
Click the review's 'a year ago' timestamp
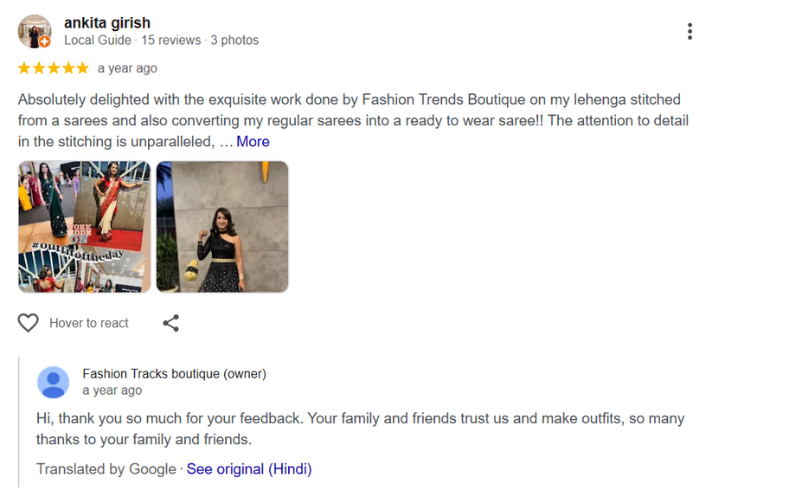coord(127,68)
